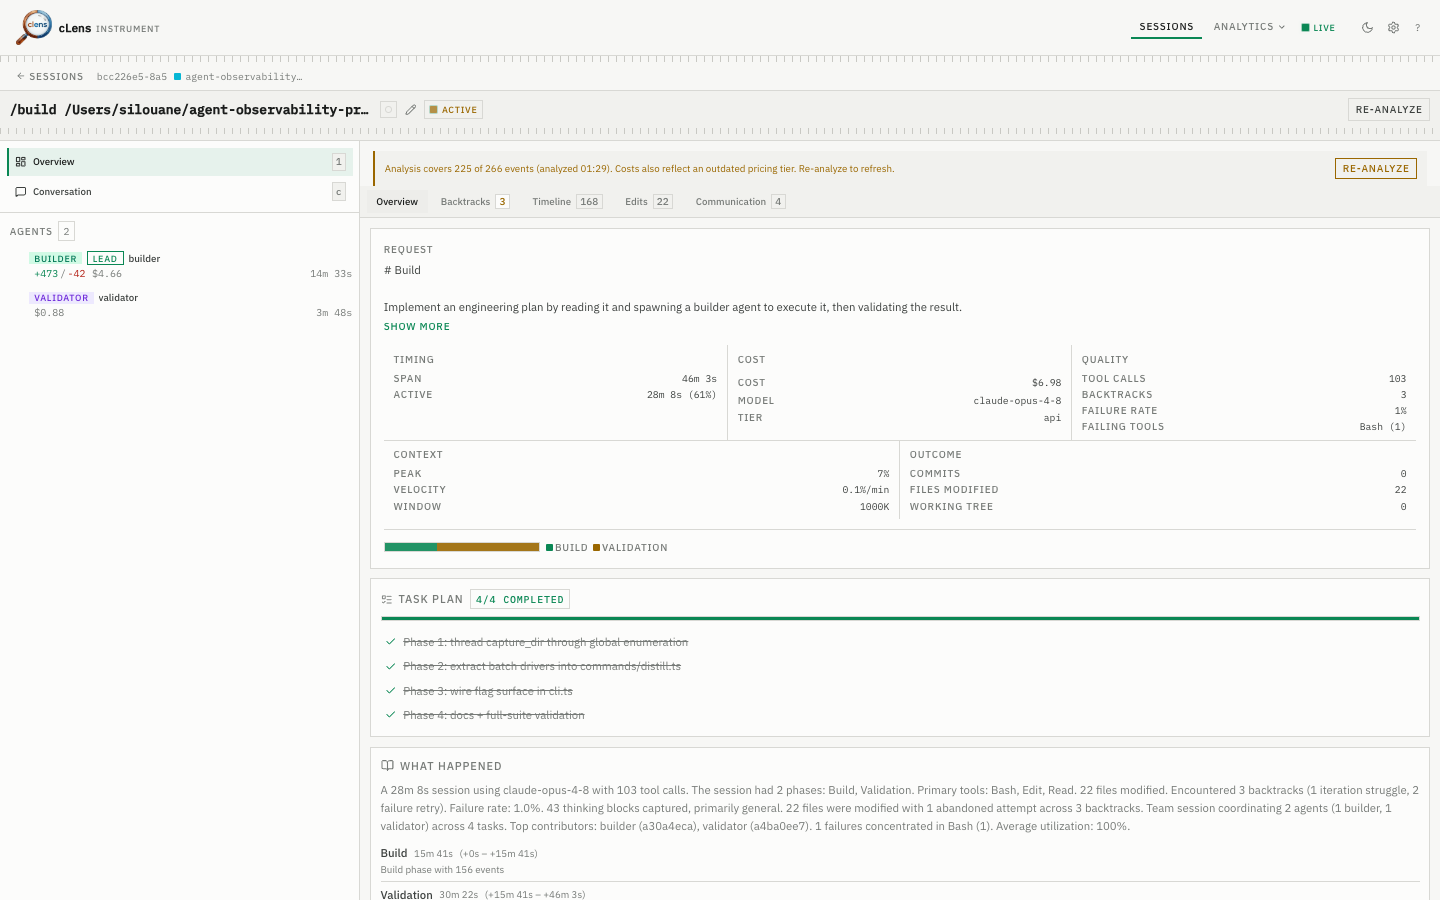Click Overview shortcut key badge 1
This screenshot has width=1440, height=900.
pyautogui.click(x=339, y=162)
